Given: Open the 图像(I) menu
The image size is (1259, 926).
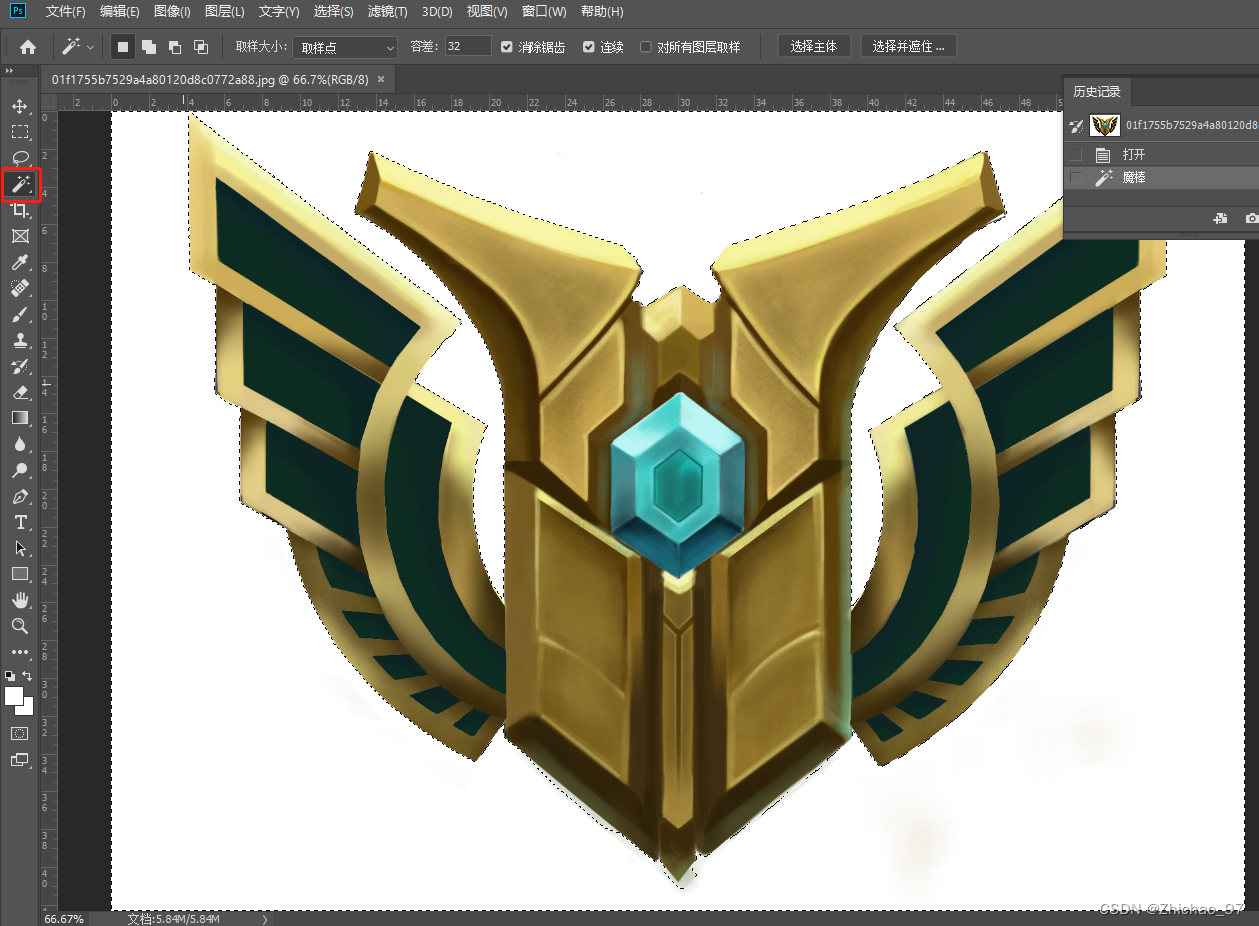Looking at the screenshot, I should tap(172, 11).
